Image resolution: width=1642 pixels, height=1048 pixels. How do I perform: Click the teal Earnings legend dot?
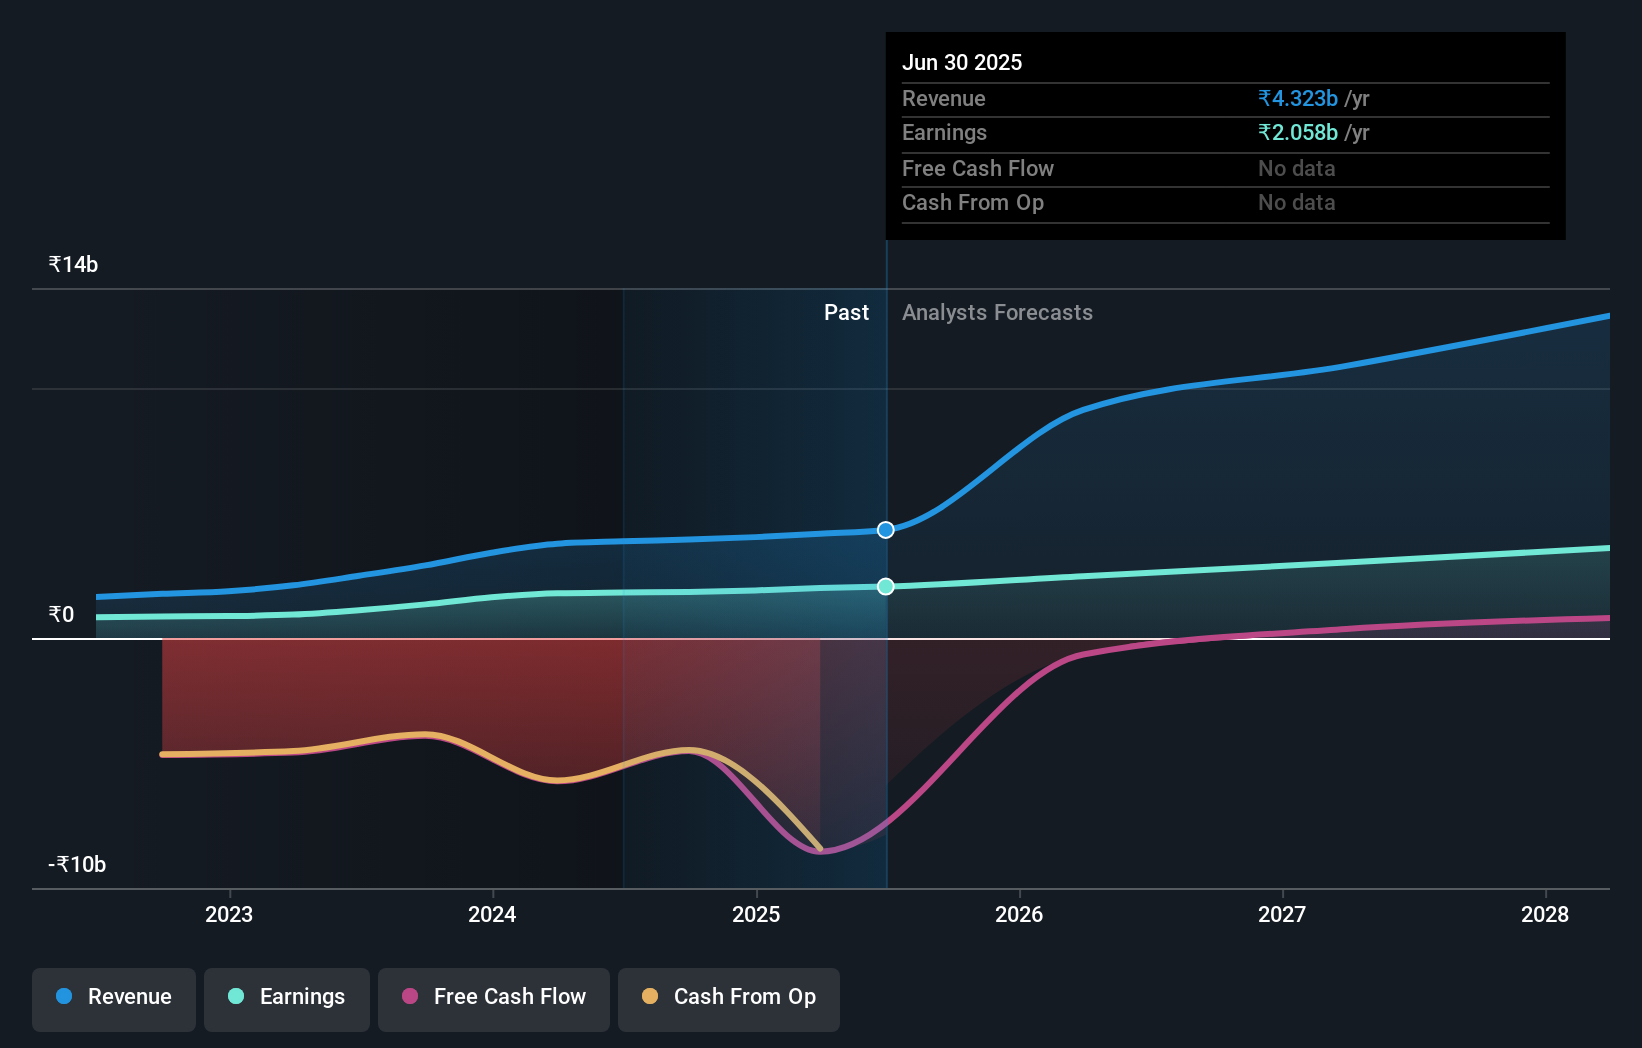[236, 996]
